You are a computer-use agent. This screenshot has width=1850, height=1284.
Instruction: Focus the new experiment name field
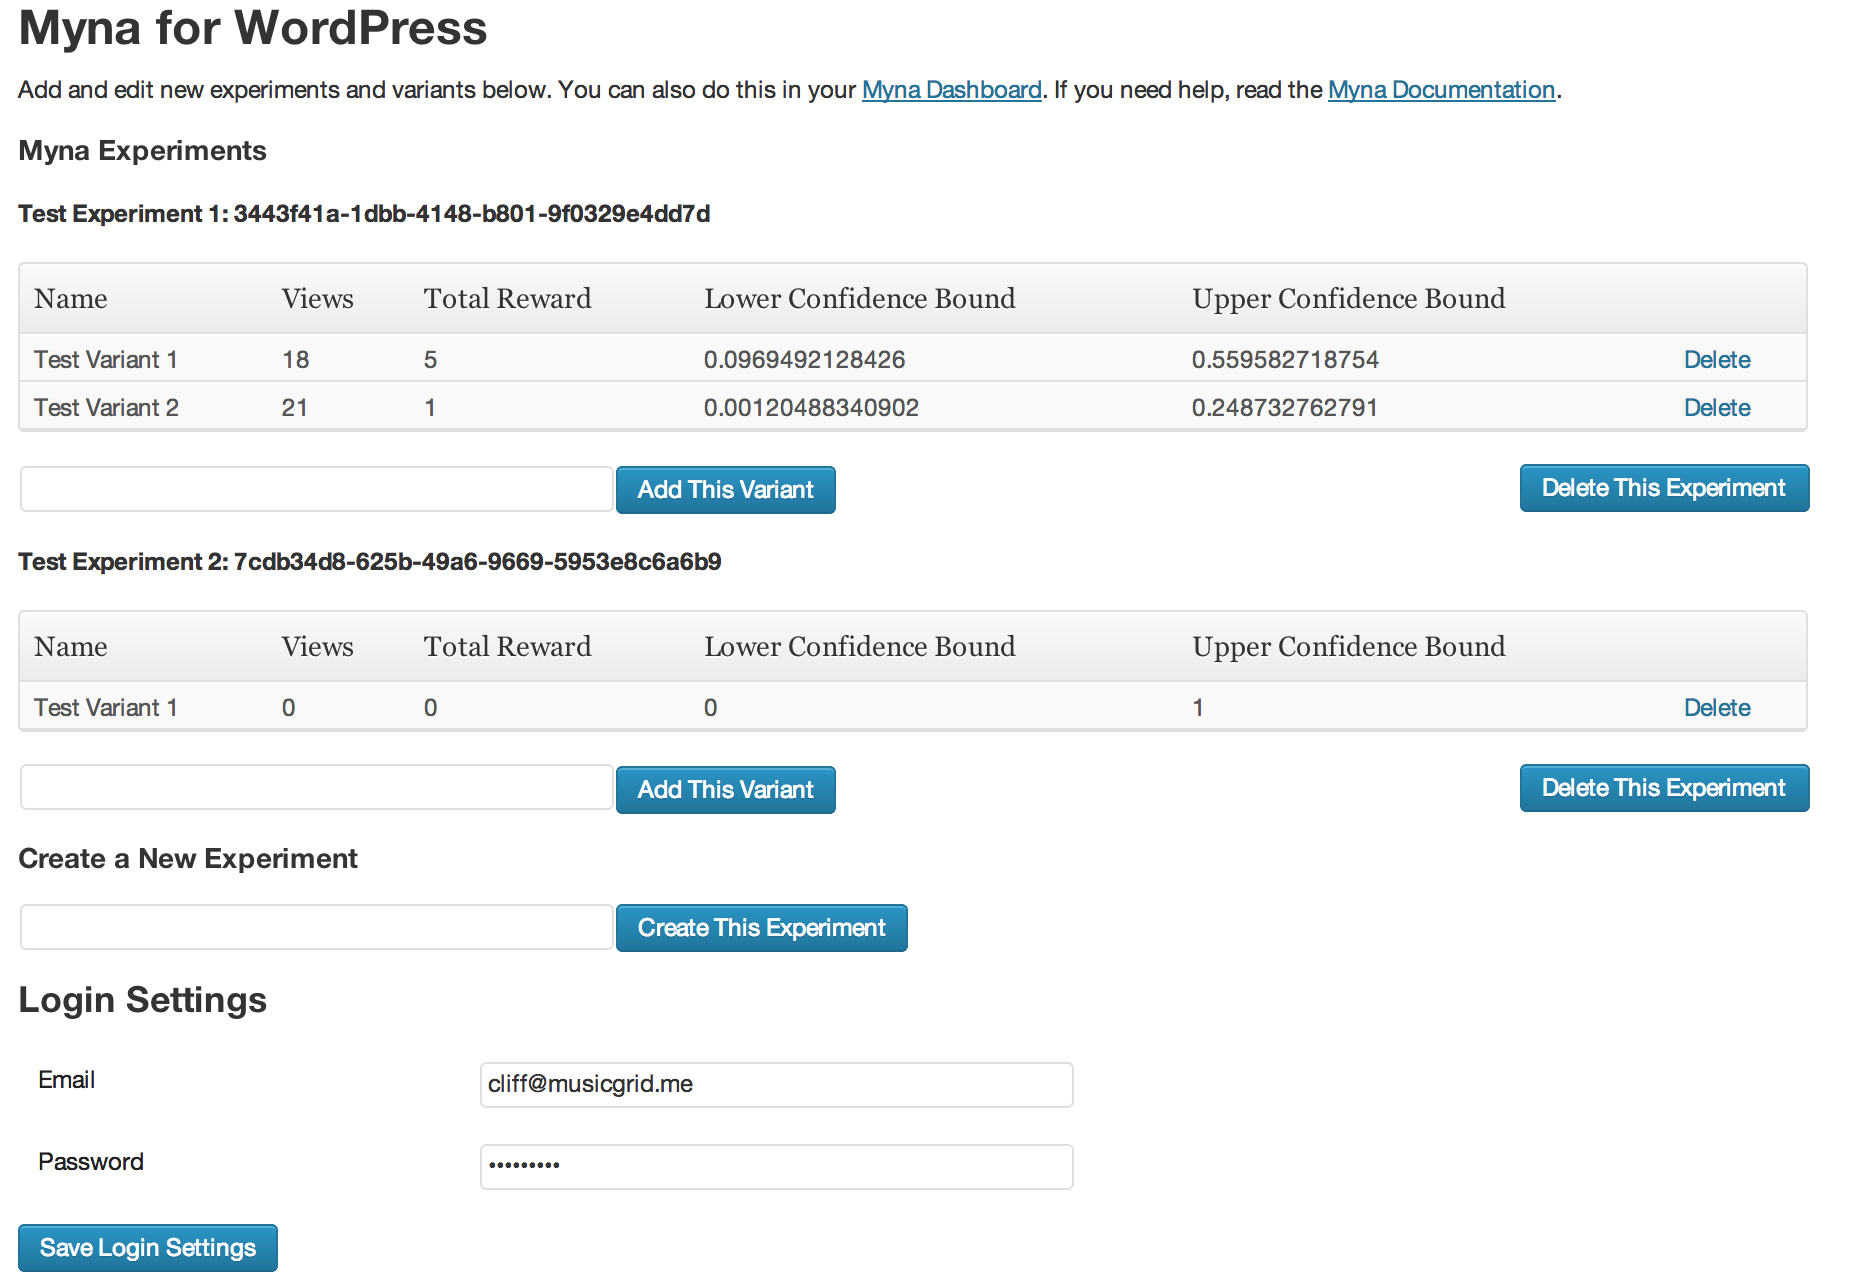(317, 927)
